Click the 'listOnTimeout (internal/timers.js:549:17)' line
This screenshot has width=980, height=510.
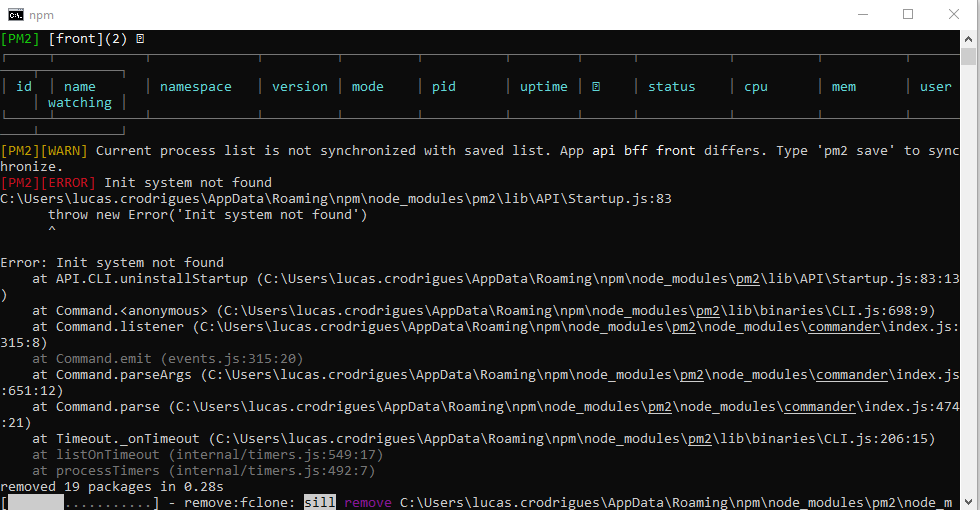(x=208, y=455)
